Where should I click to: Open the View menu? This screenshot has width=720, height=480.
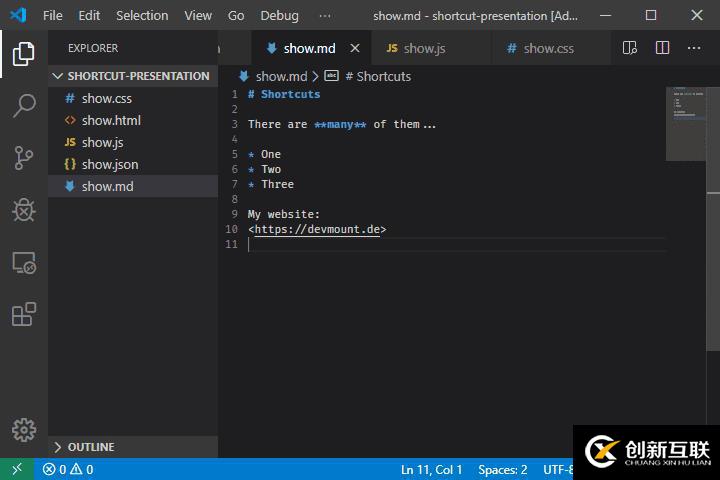click(x=198, y=16)
